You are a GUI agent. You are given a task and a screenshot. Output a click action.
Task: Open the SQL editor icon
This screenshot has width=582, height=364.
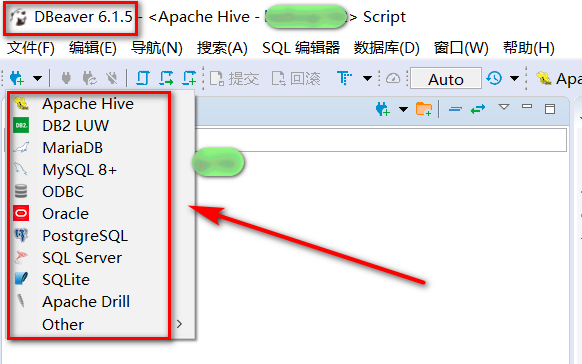coord(143,78)
